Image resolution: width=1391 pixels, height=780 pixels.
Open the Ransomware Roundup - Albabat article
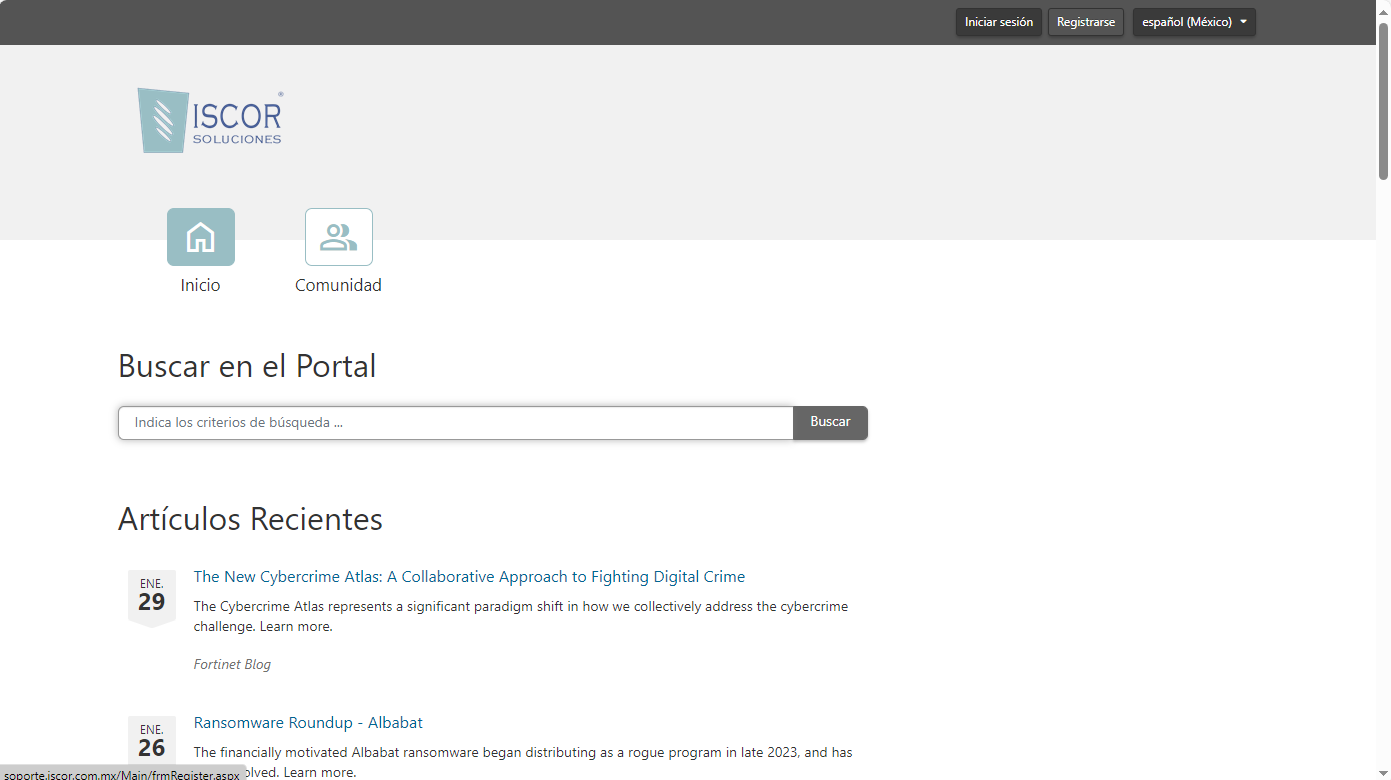[x=308, y=723]
